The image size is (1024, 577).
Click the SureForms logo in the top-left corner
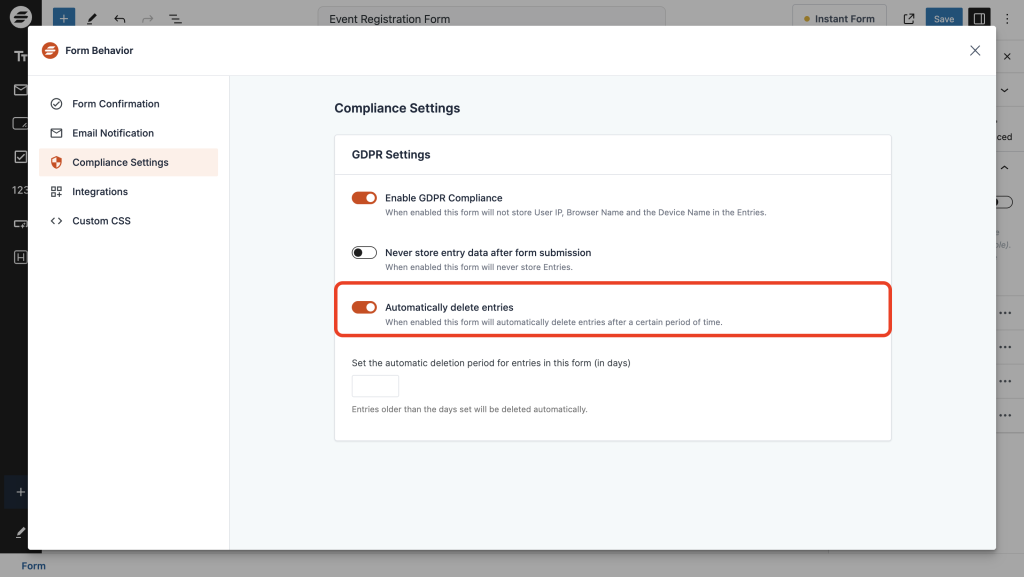click(x=20, y=17)
